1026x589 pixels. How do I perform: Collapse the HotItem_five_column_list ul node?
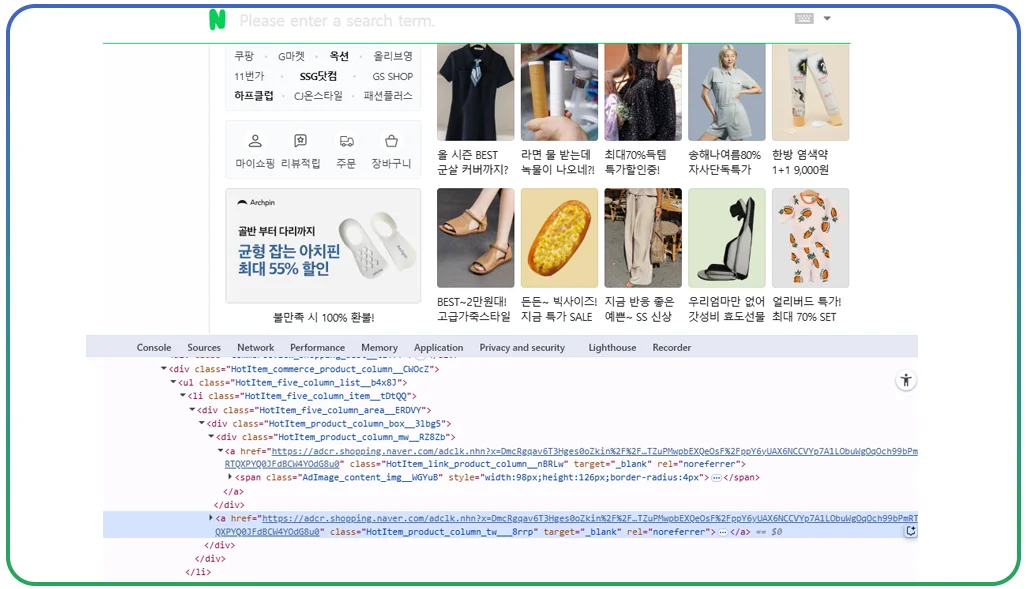pos(173,383)
